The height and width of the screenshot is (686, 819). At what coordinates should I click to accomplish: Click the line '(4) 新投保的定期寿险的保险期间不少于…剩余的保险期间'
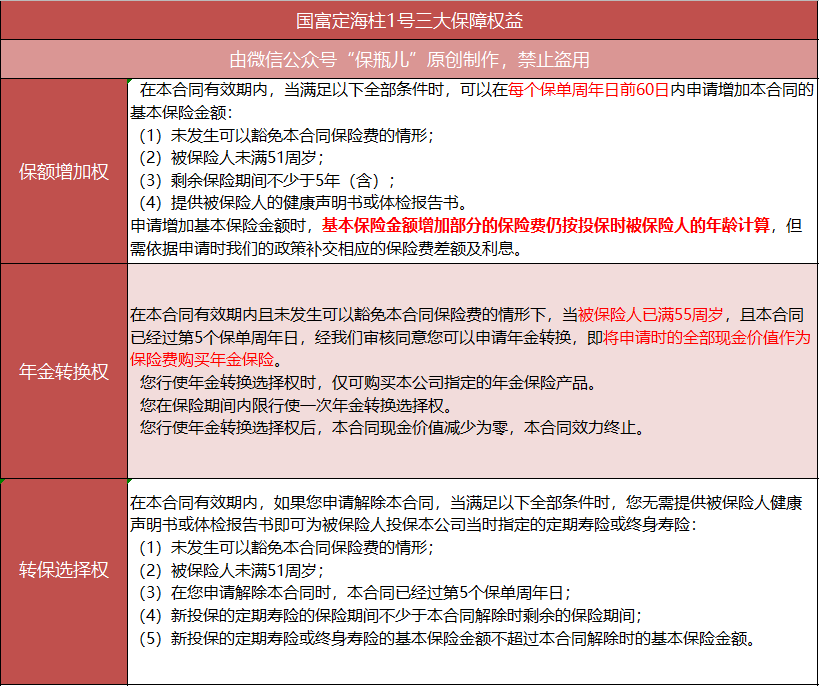[390, 615]
